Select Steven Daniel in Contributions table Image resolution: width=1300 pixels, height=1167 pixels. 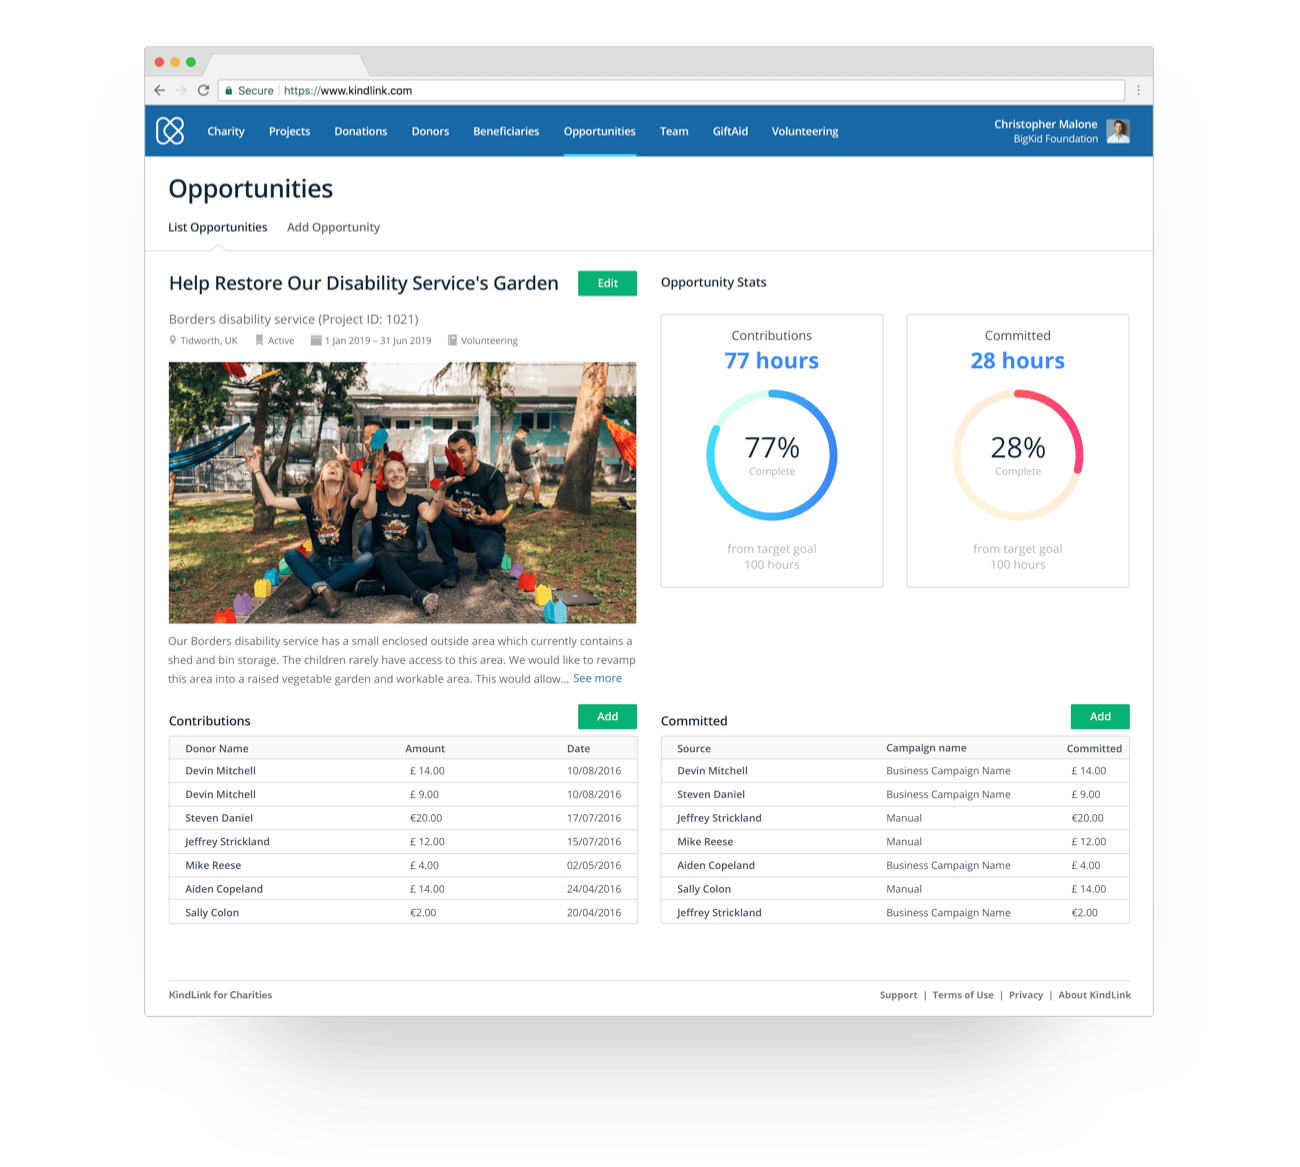219,818
